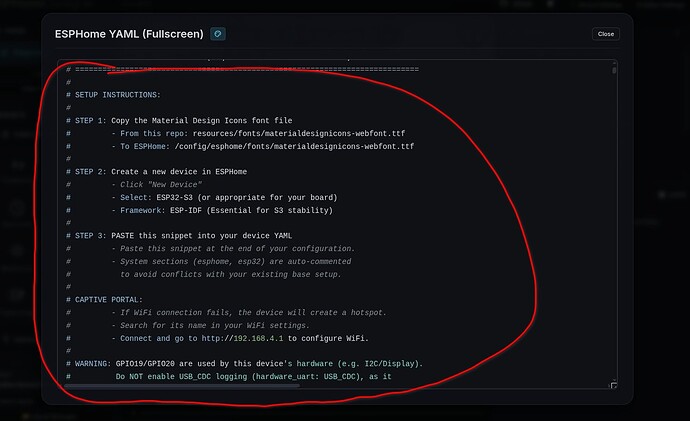This screenshot has height=421, width=690.
Task: Click the 'WARNING: GPIO19/GPIO20' line
Action: pos(244,364)
